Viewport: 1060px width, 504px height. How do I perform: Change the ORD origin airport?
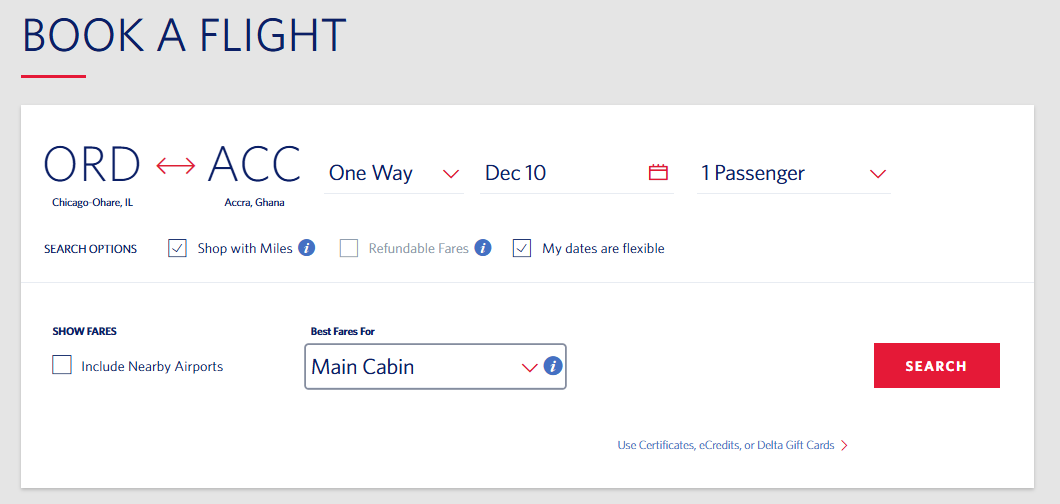pyautogui.click(x=92, y=165)
